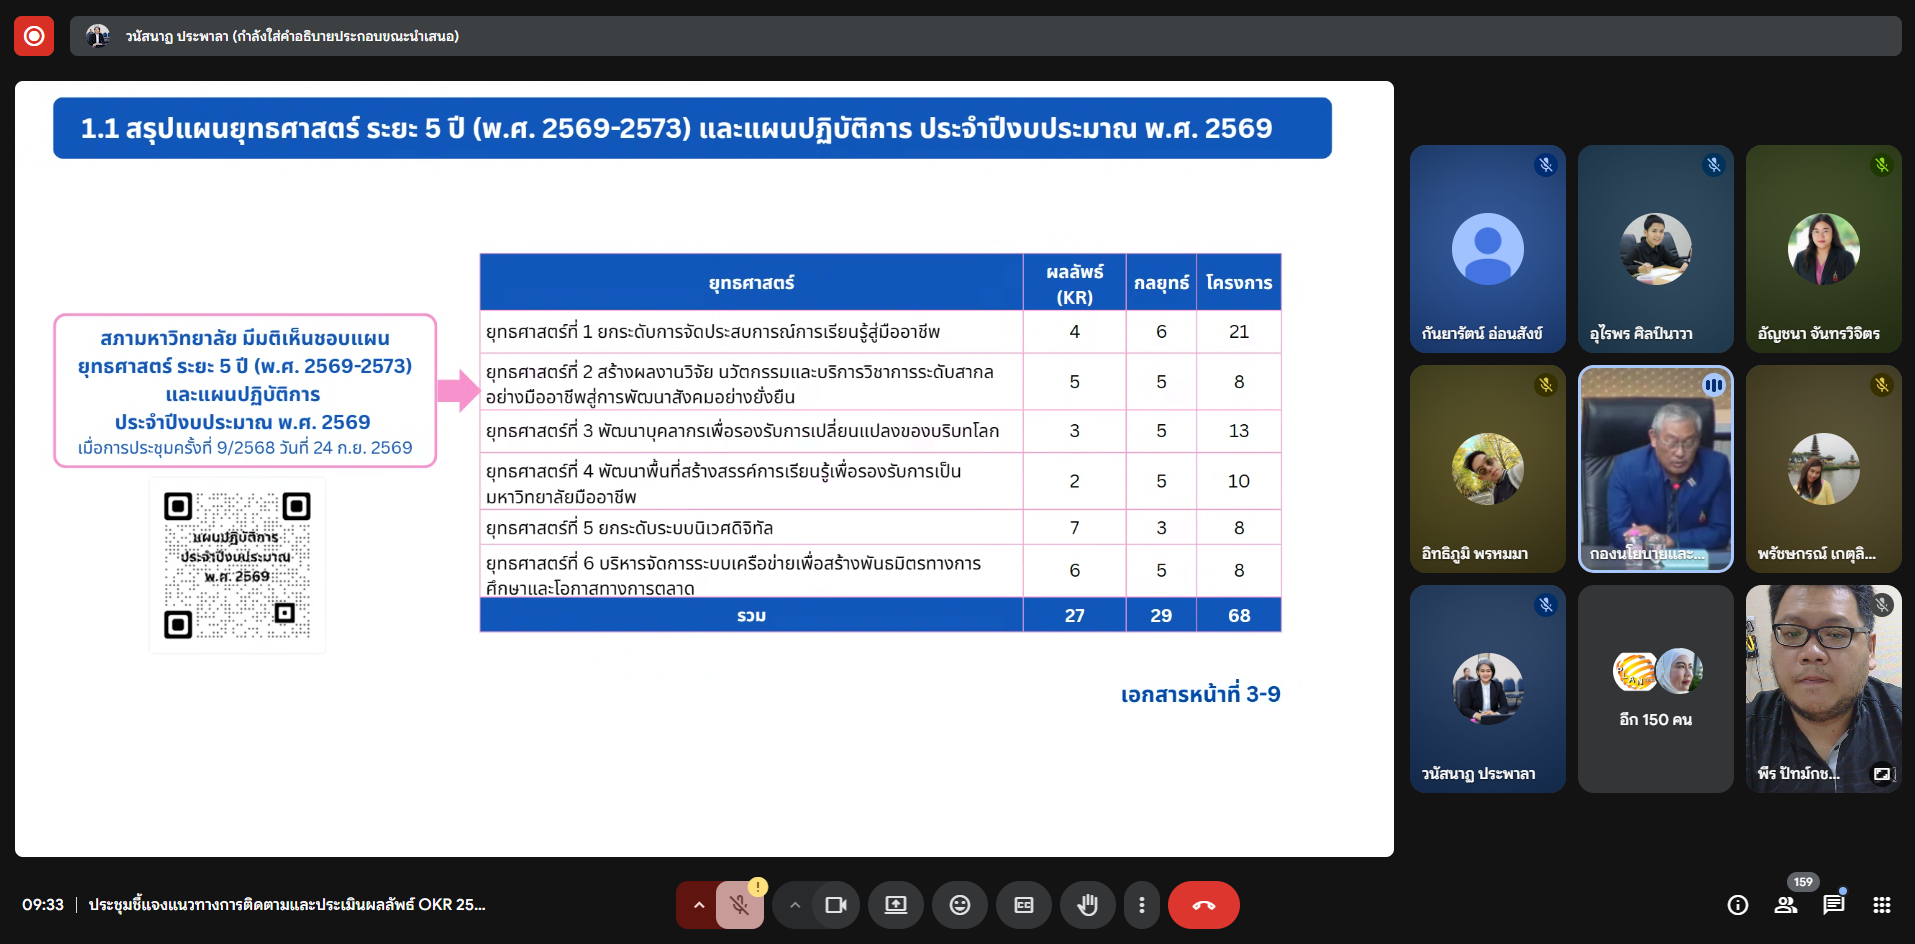Show the people list with 159 participants
Screen dimensions: 1915x944
point(1786,905)
